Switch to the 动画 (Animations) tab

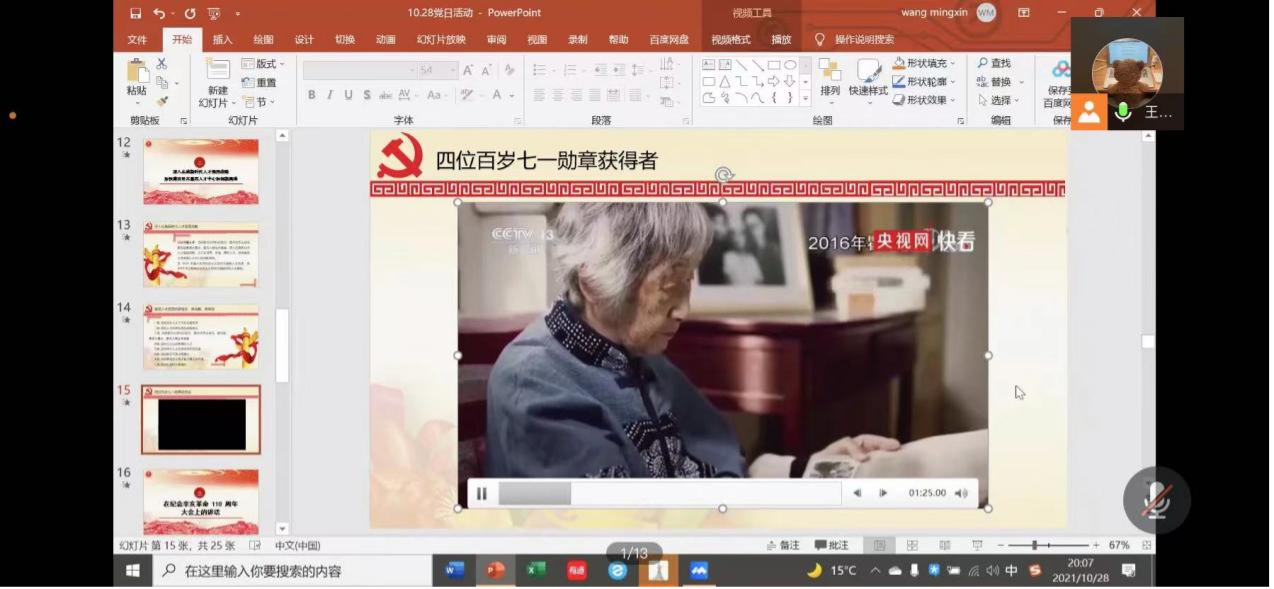[x=385, y=40]
